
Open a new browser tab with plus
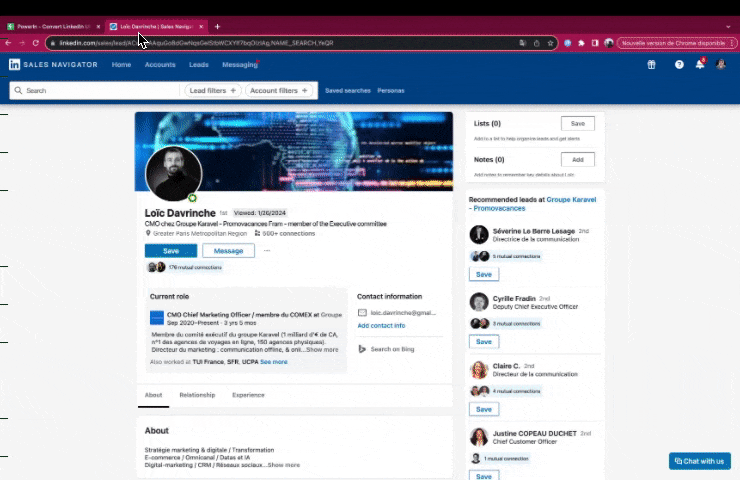(x=217, y=26)
